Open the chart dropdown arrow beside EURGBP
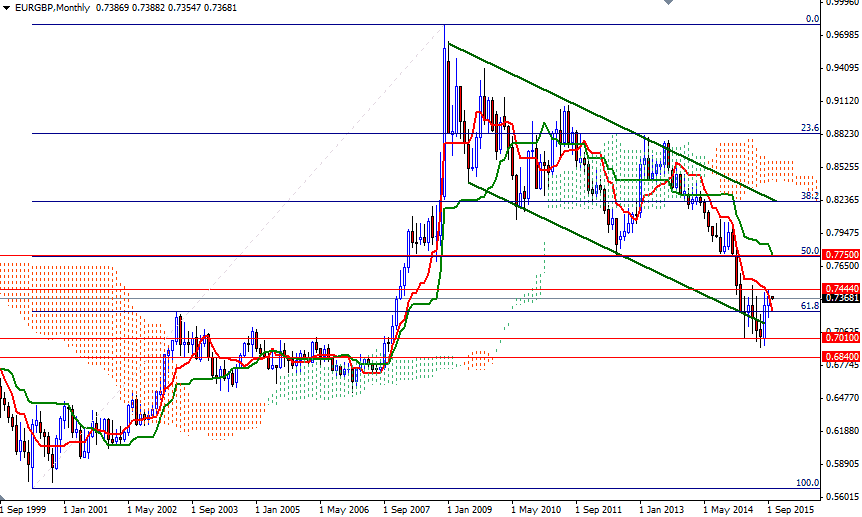The image size is (862, 517). [x=6, y=8]
